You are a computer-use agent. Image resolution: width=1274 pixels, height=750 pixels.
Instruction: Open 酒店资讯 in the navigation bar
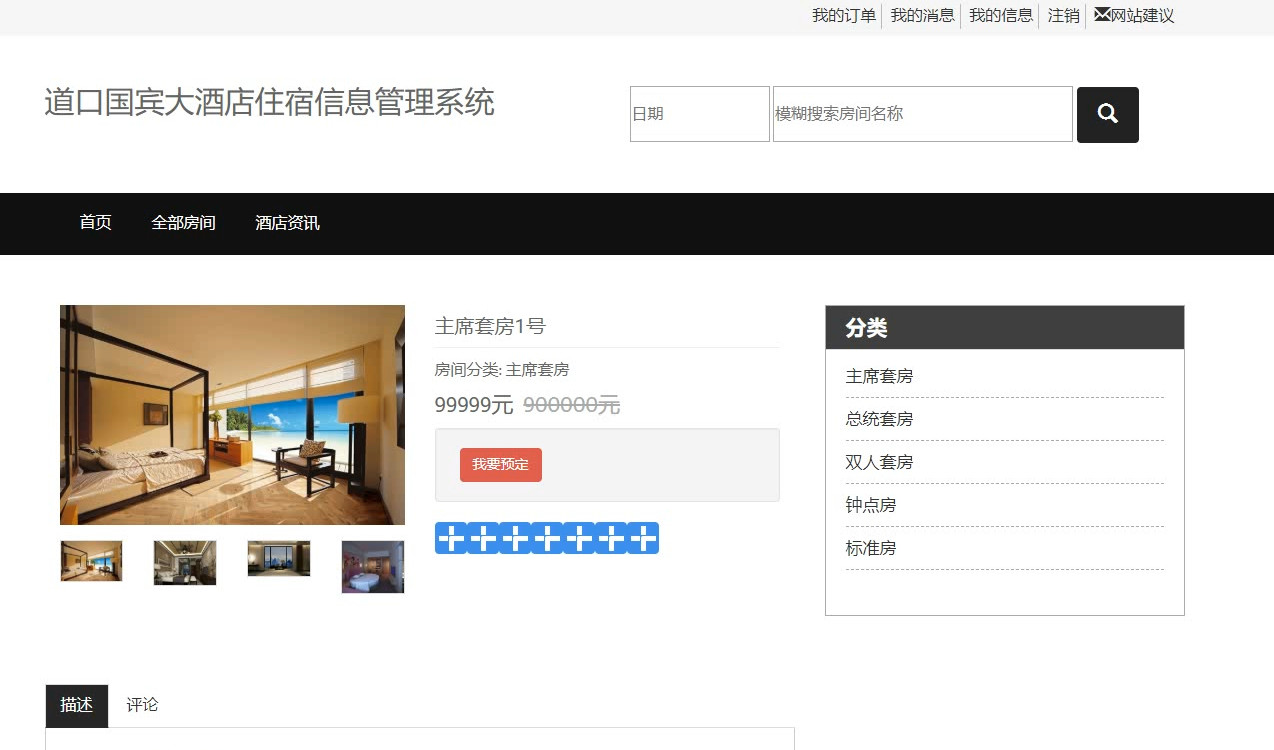[288, 223]
